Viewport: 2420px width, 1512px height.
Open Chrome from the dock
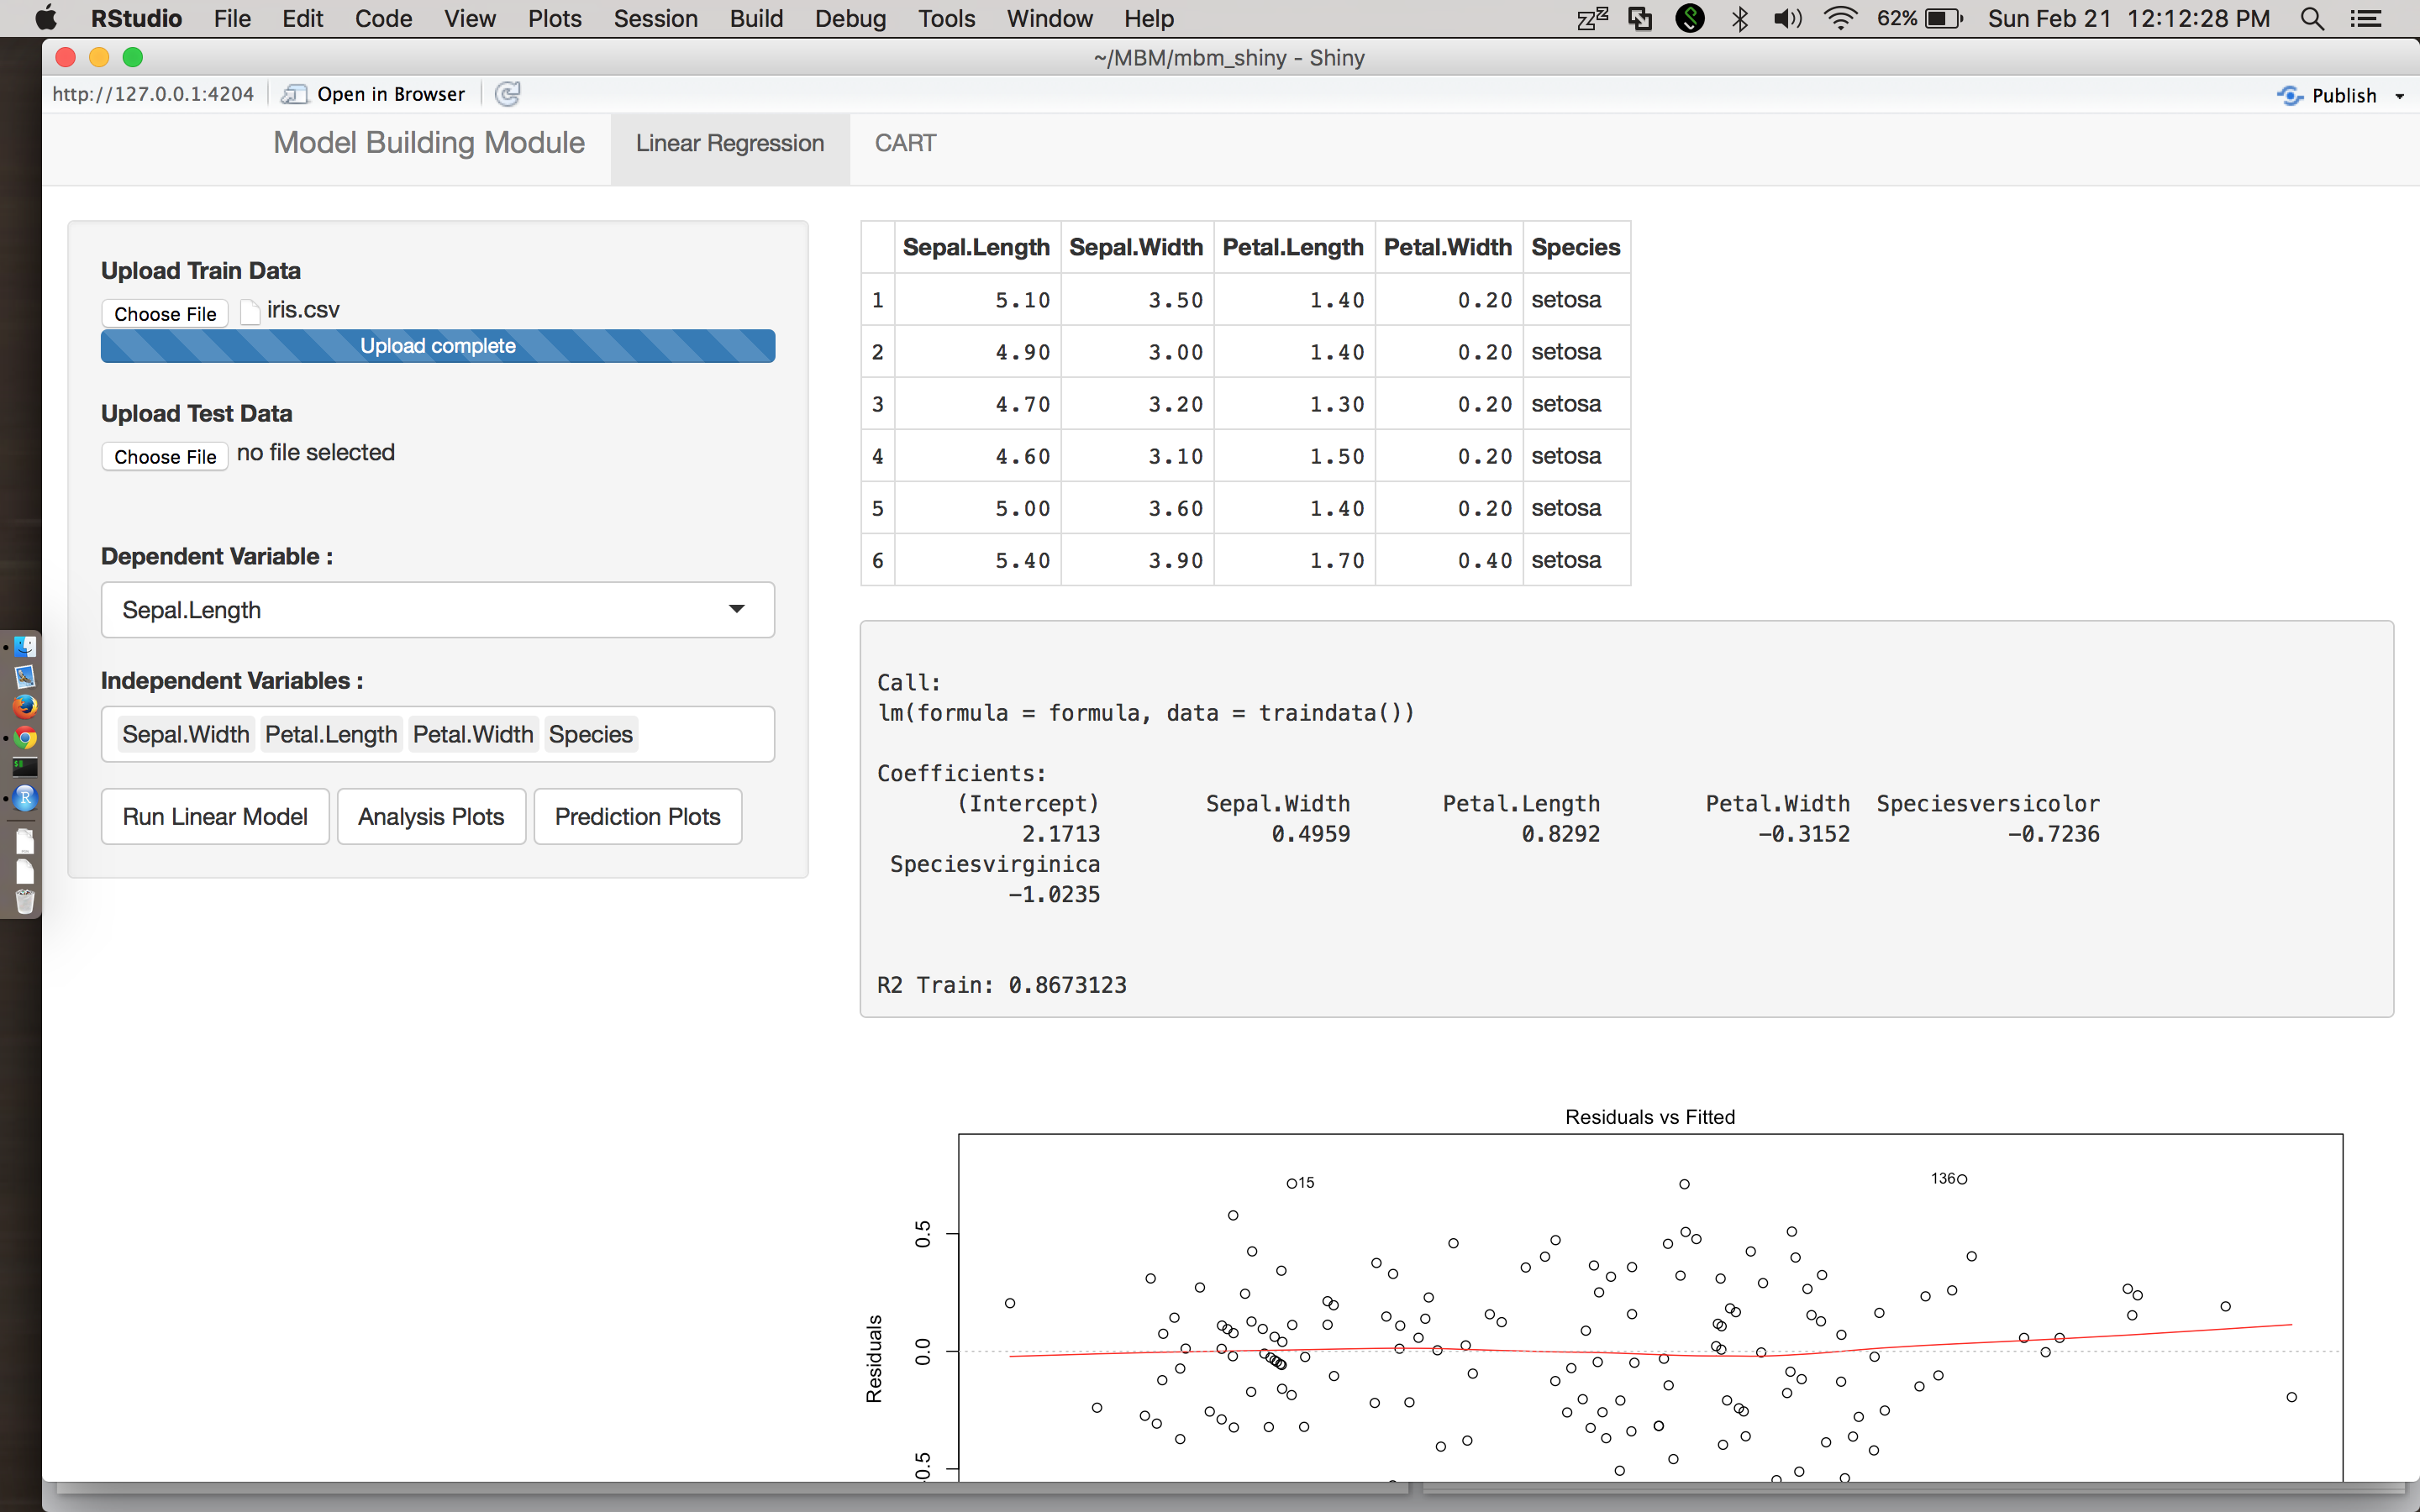pos(25,738)
